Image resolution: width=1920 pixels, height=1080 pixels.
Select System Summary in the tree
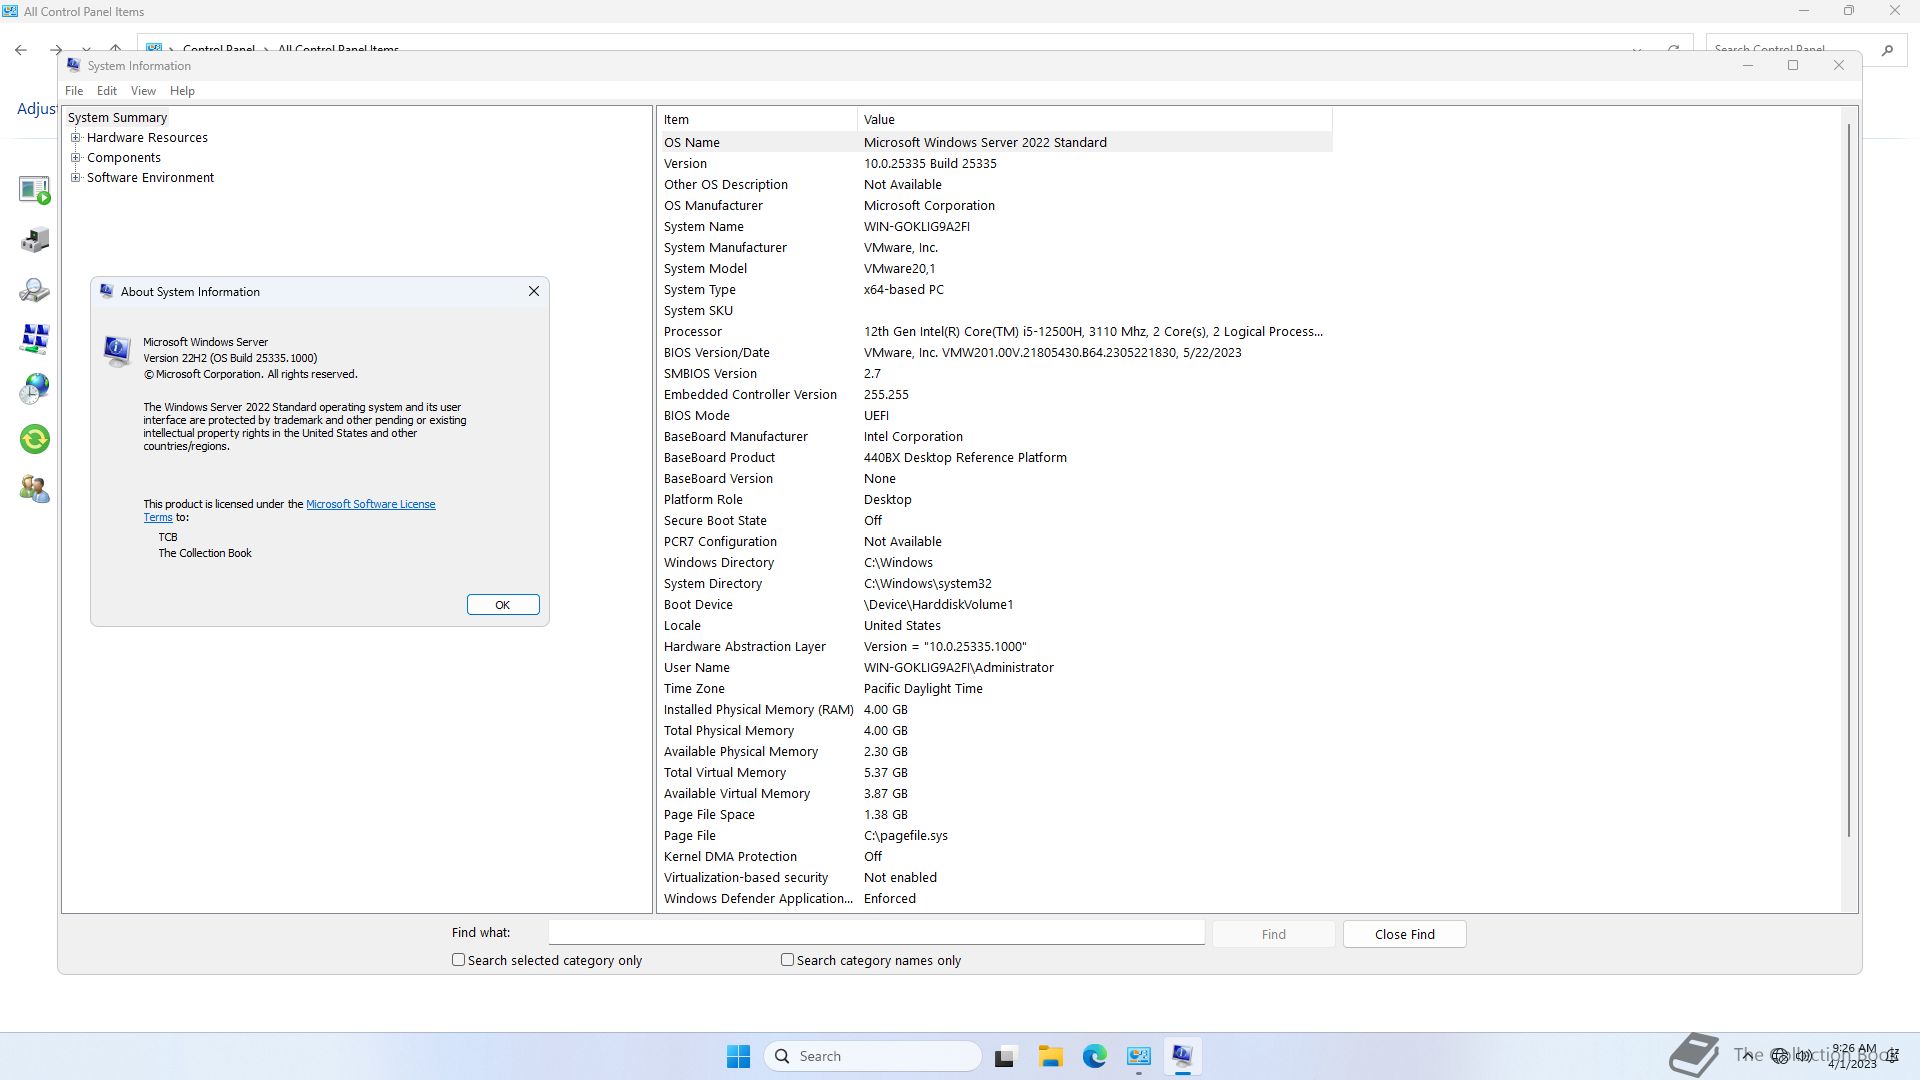tap(117, 118)
